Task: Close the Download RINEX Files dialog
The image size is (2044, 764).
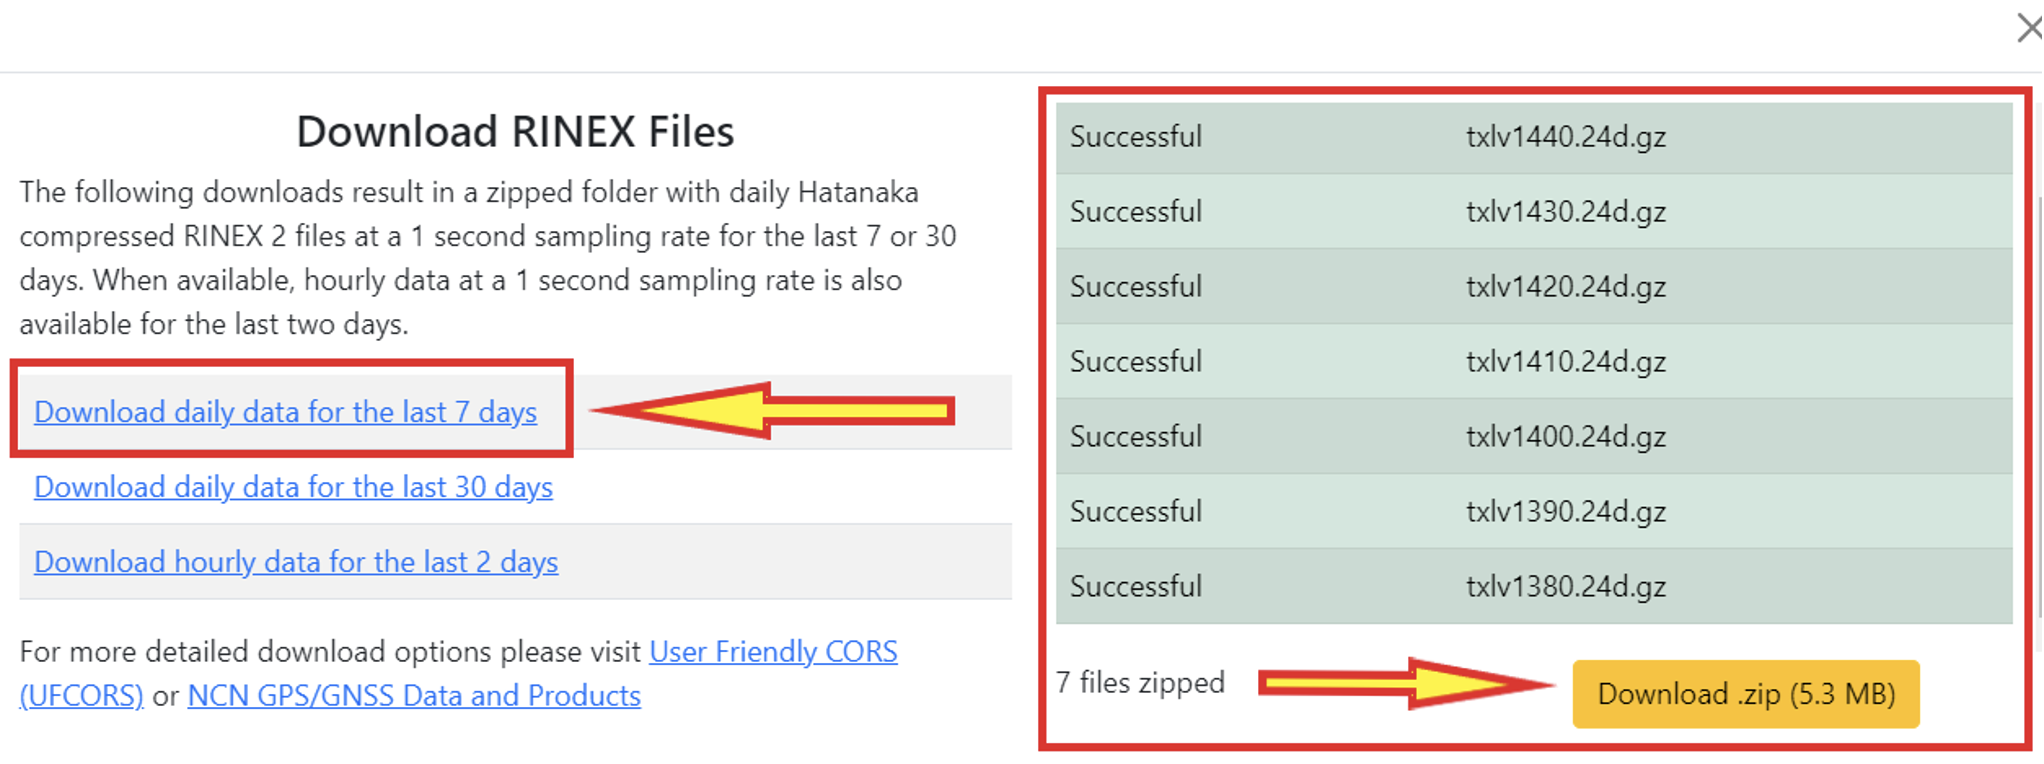Action: click(2029, 28)
